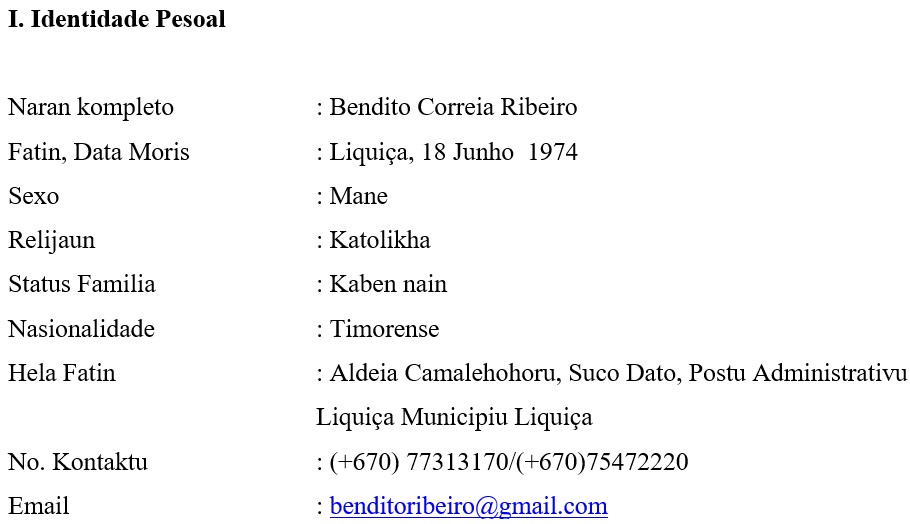Image resolution: width=910 pixels, height=524 pixels.
Task: Click the "Fatin, Data Moris" label
Action: coord(99,153)
